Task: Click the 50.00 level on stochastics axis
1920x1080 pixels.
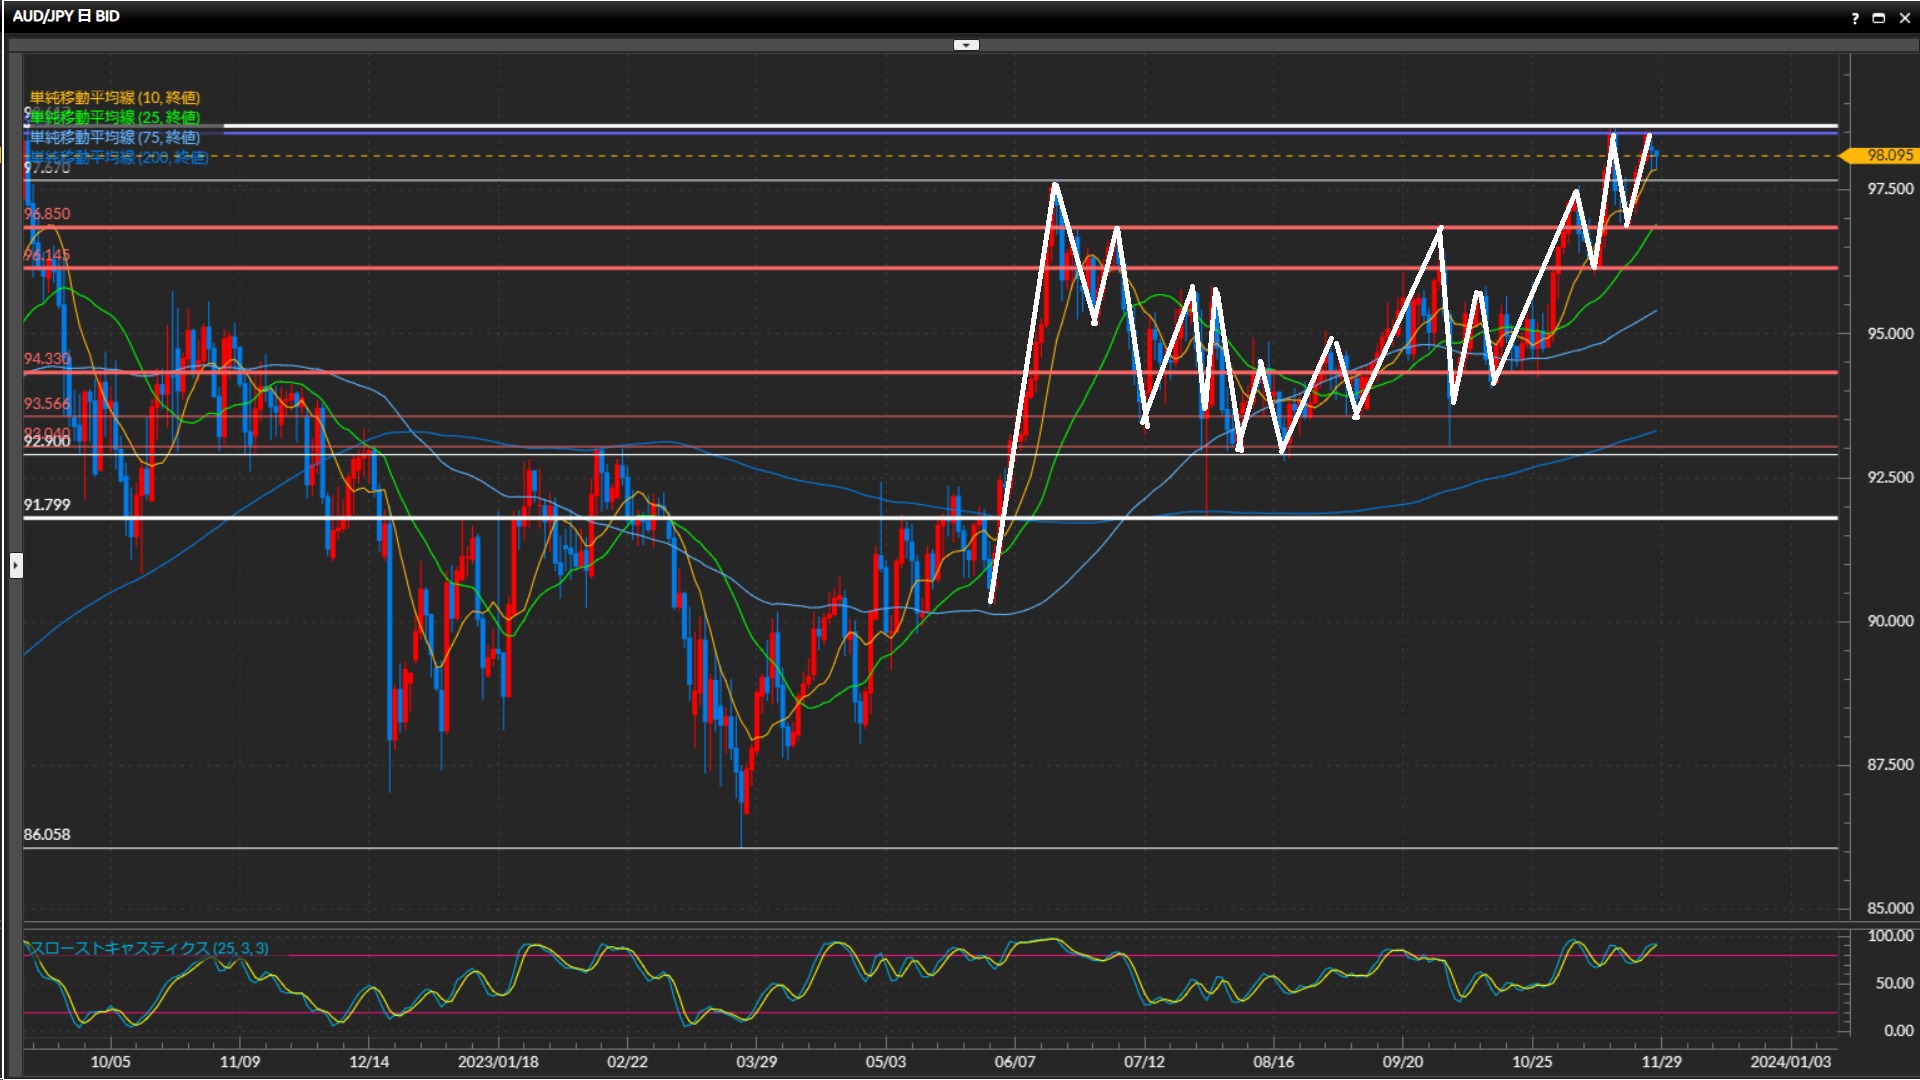Action: point(1894,983)
